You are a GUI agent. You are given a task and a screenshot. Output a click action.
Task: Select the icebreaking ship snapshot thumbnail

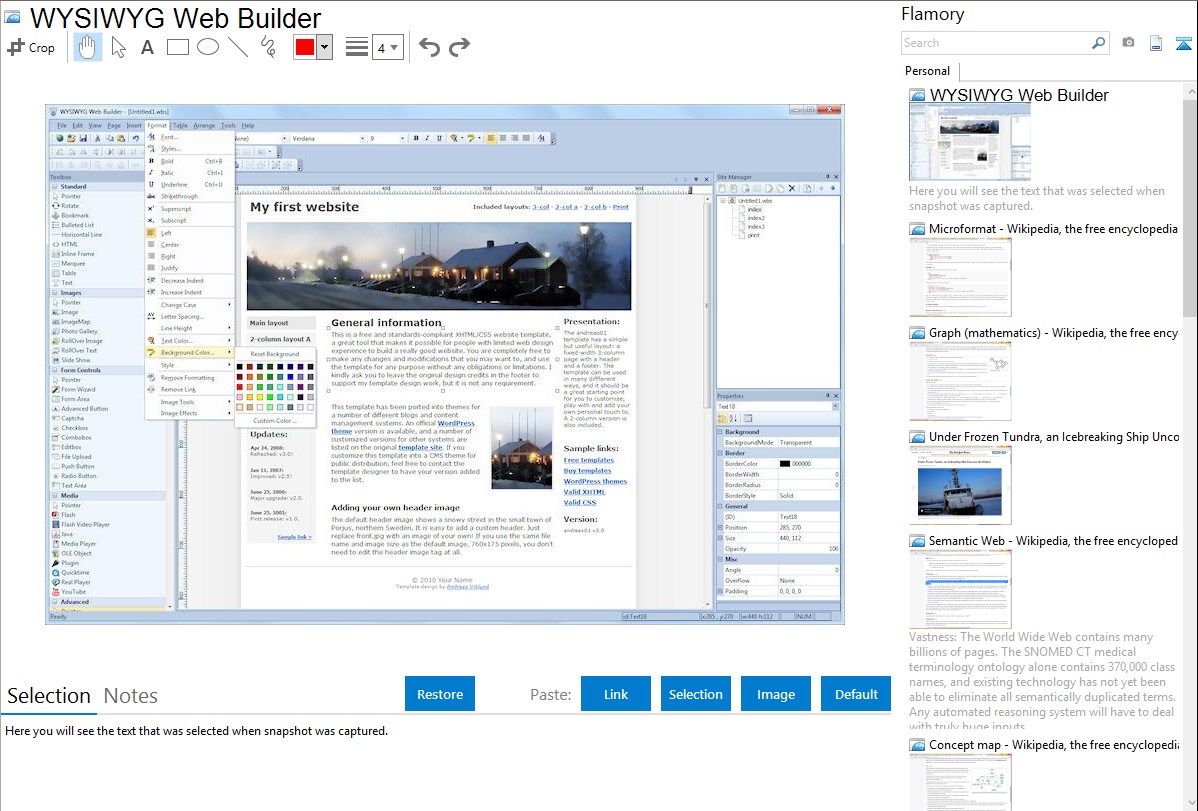click(x=960, y=485)
